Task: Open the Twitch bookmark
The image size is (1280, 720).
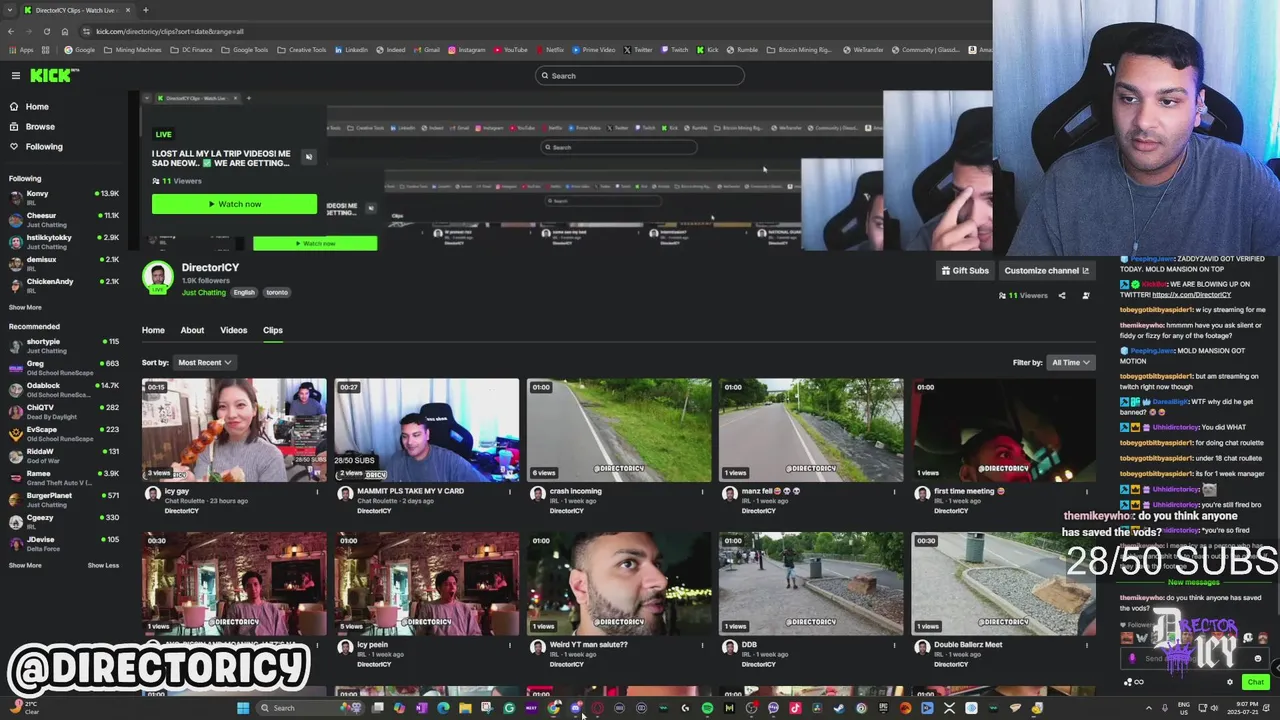Action: (674, 50)
